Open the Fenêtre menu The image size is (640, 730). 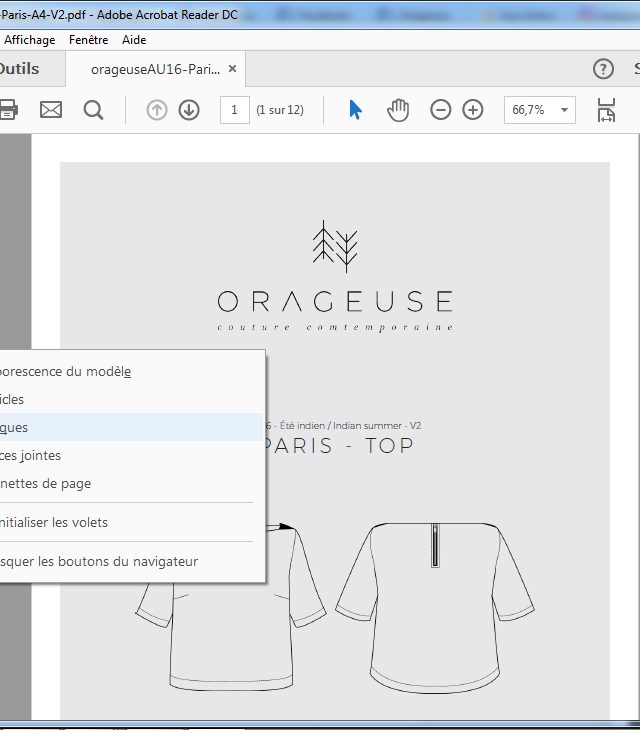(88, 40)
